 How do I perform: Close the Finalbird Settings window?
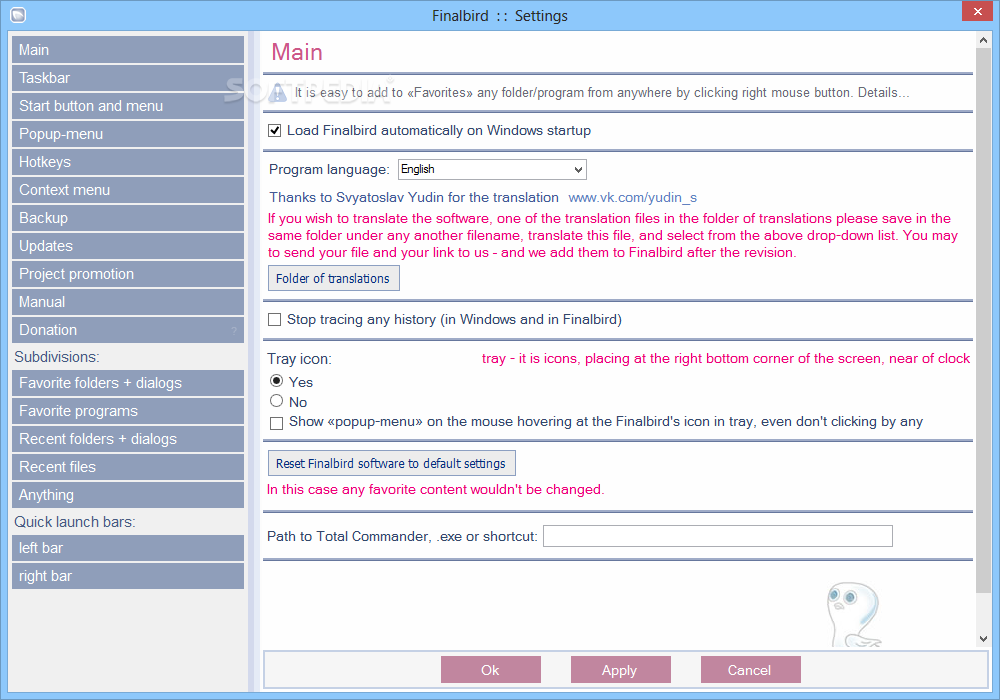977,11
